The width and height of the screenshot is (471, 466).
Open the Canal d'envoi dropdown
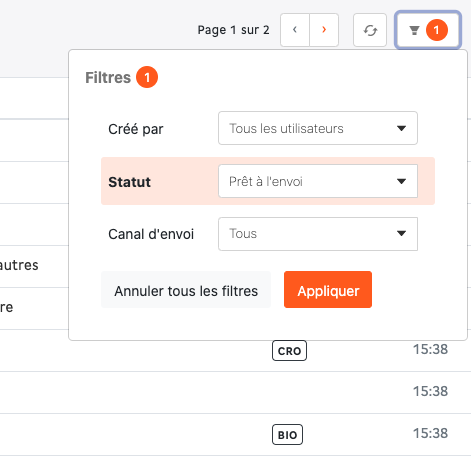318,234
